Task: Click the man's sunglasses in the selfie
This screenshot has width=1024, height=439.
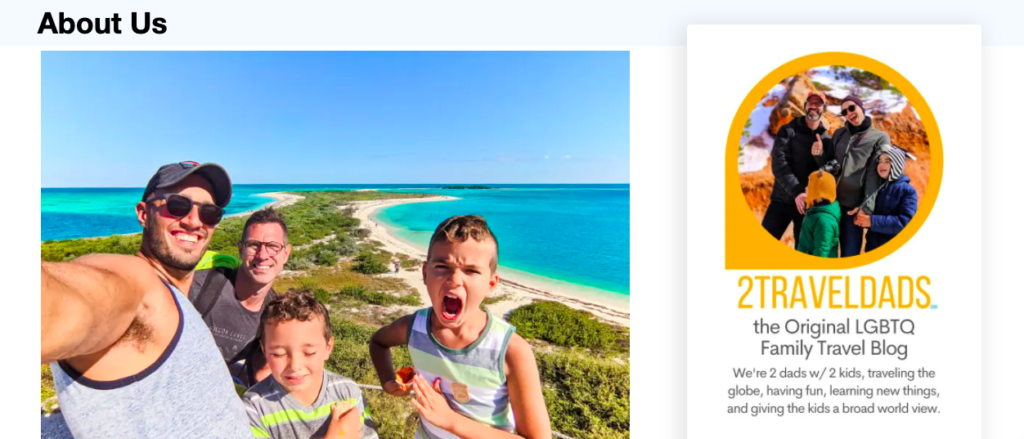Action: (185, 208)
